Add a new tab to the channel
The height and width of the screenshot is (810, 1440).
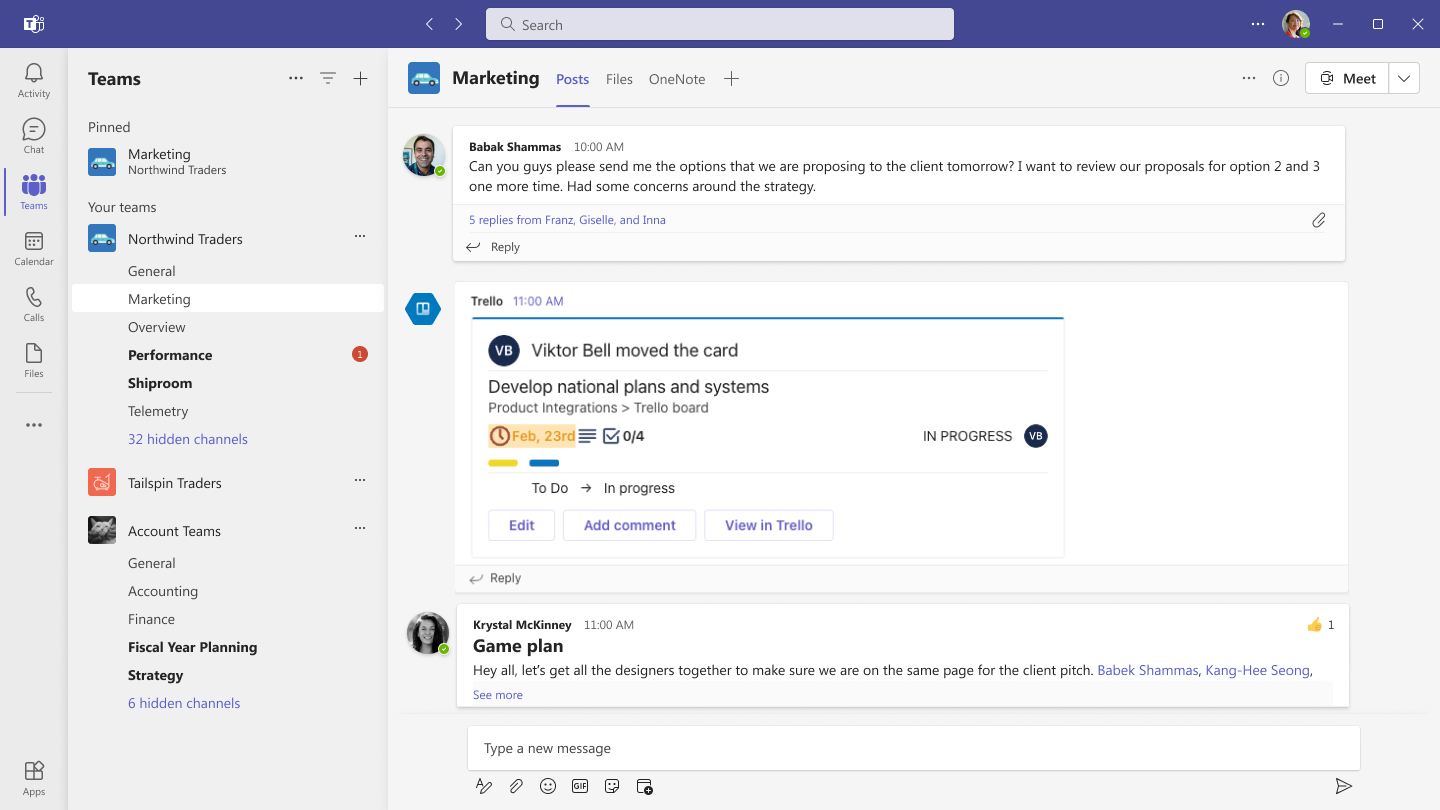point(731,79)
